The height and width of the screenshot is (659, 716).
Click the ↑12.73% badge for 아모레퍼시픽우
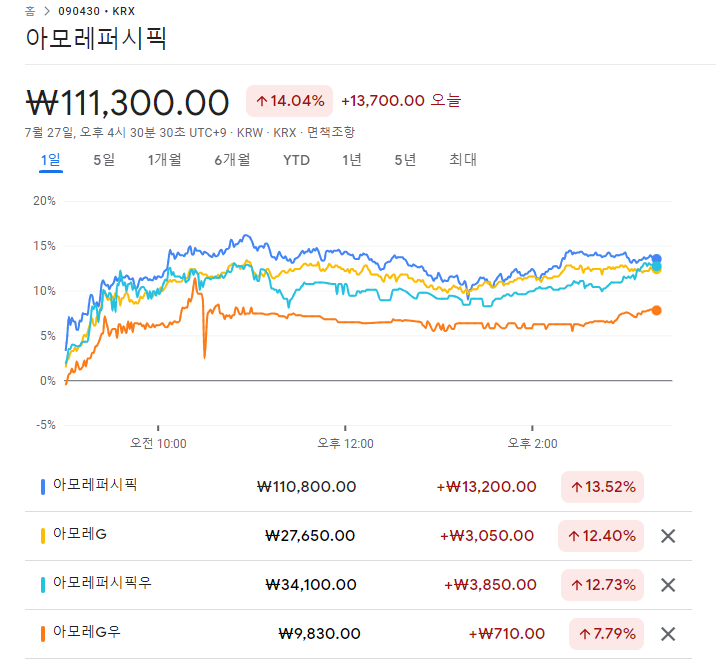click(602, 585)
